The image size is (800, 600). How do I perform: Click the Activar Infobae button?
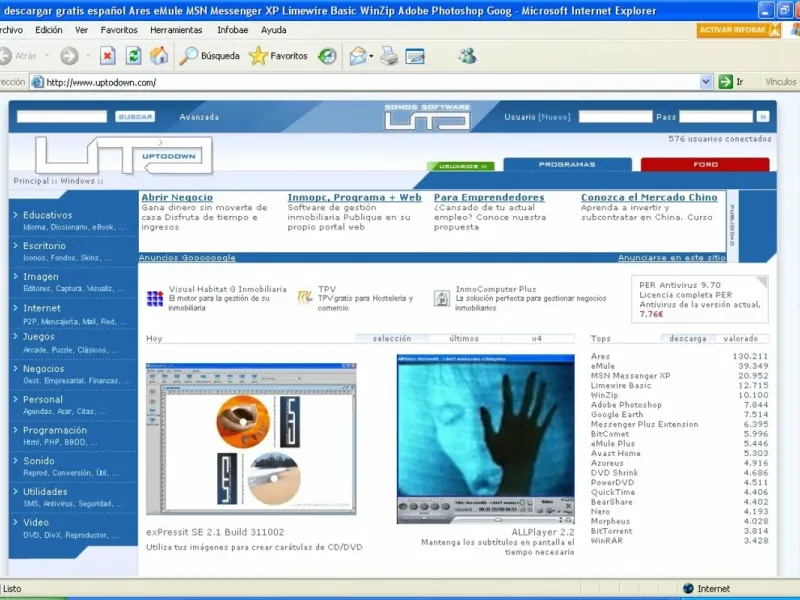tap(738, 30)
